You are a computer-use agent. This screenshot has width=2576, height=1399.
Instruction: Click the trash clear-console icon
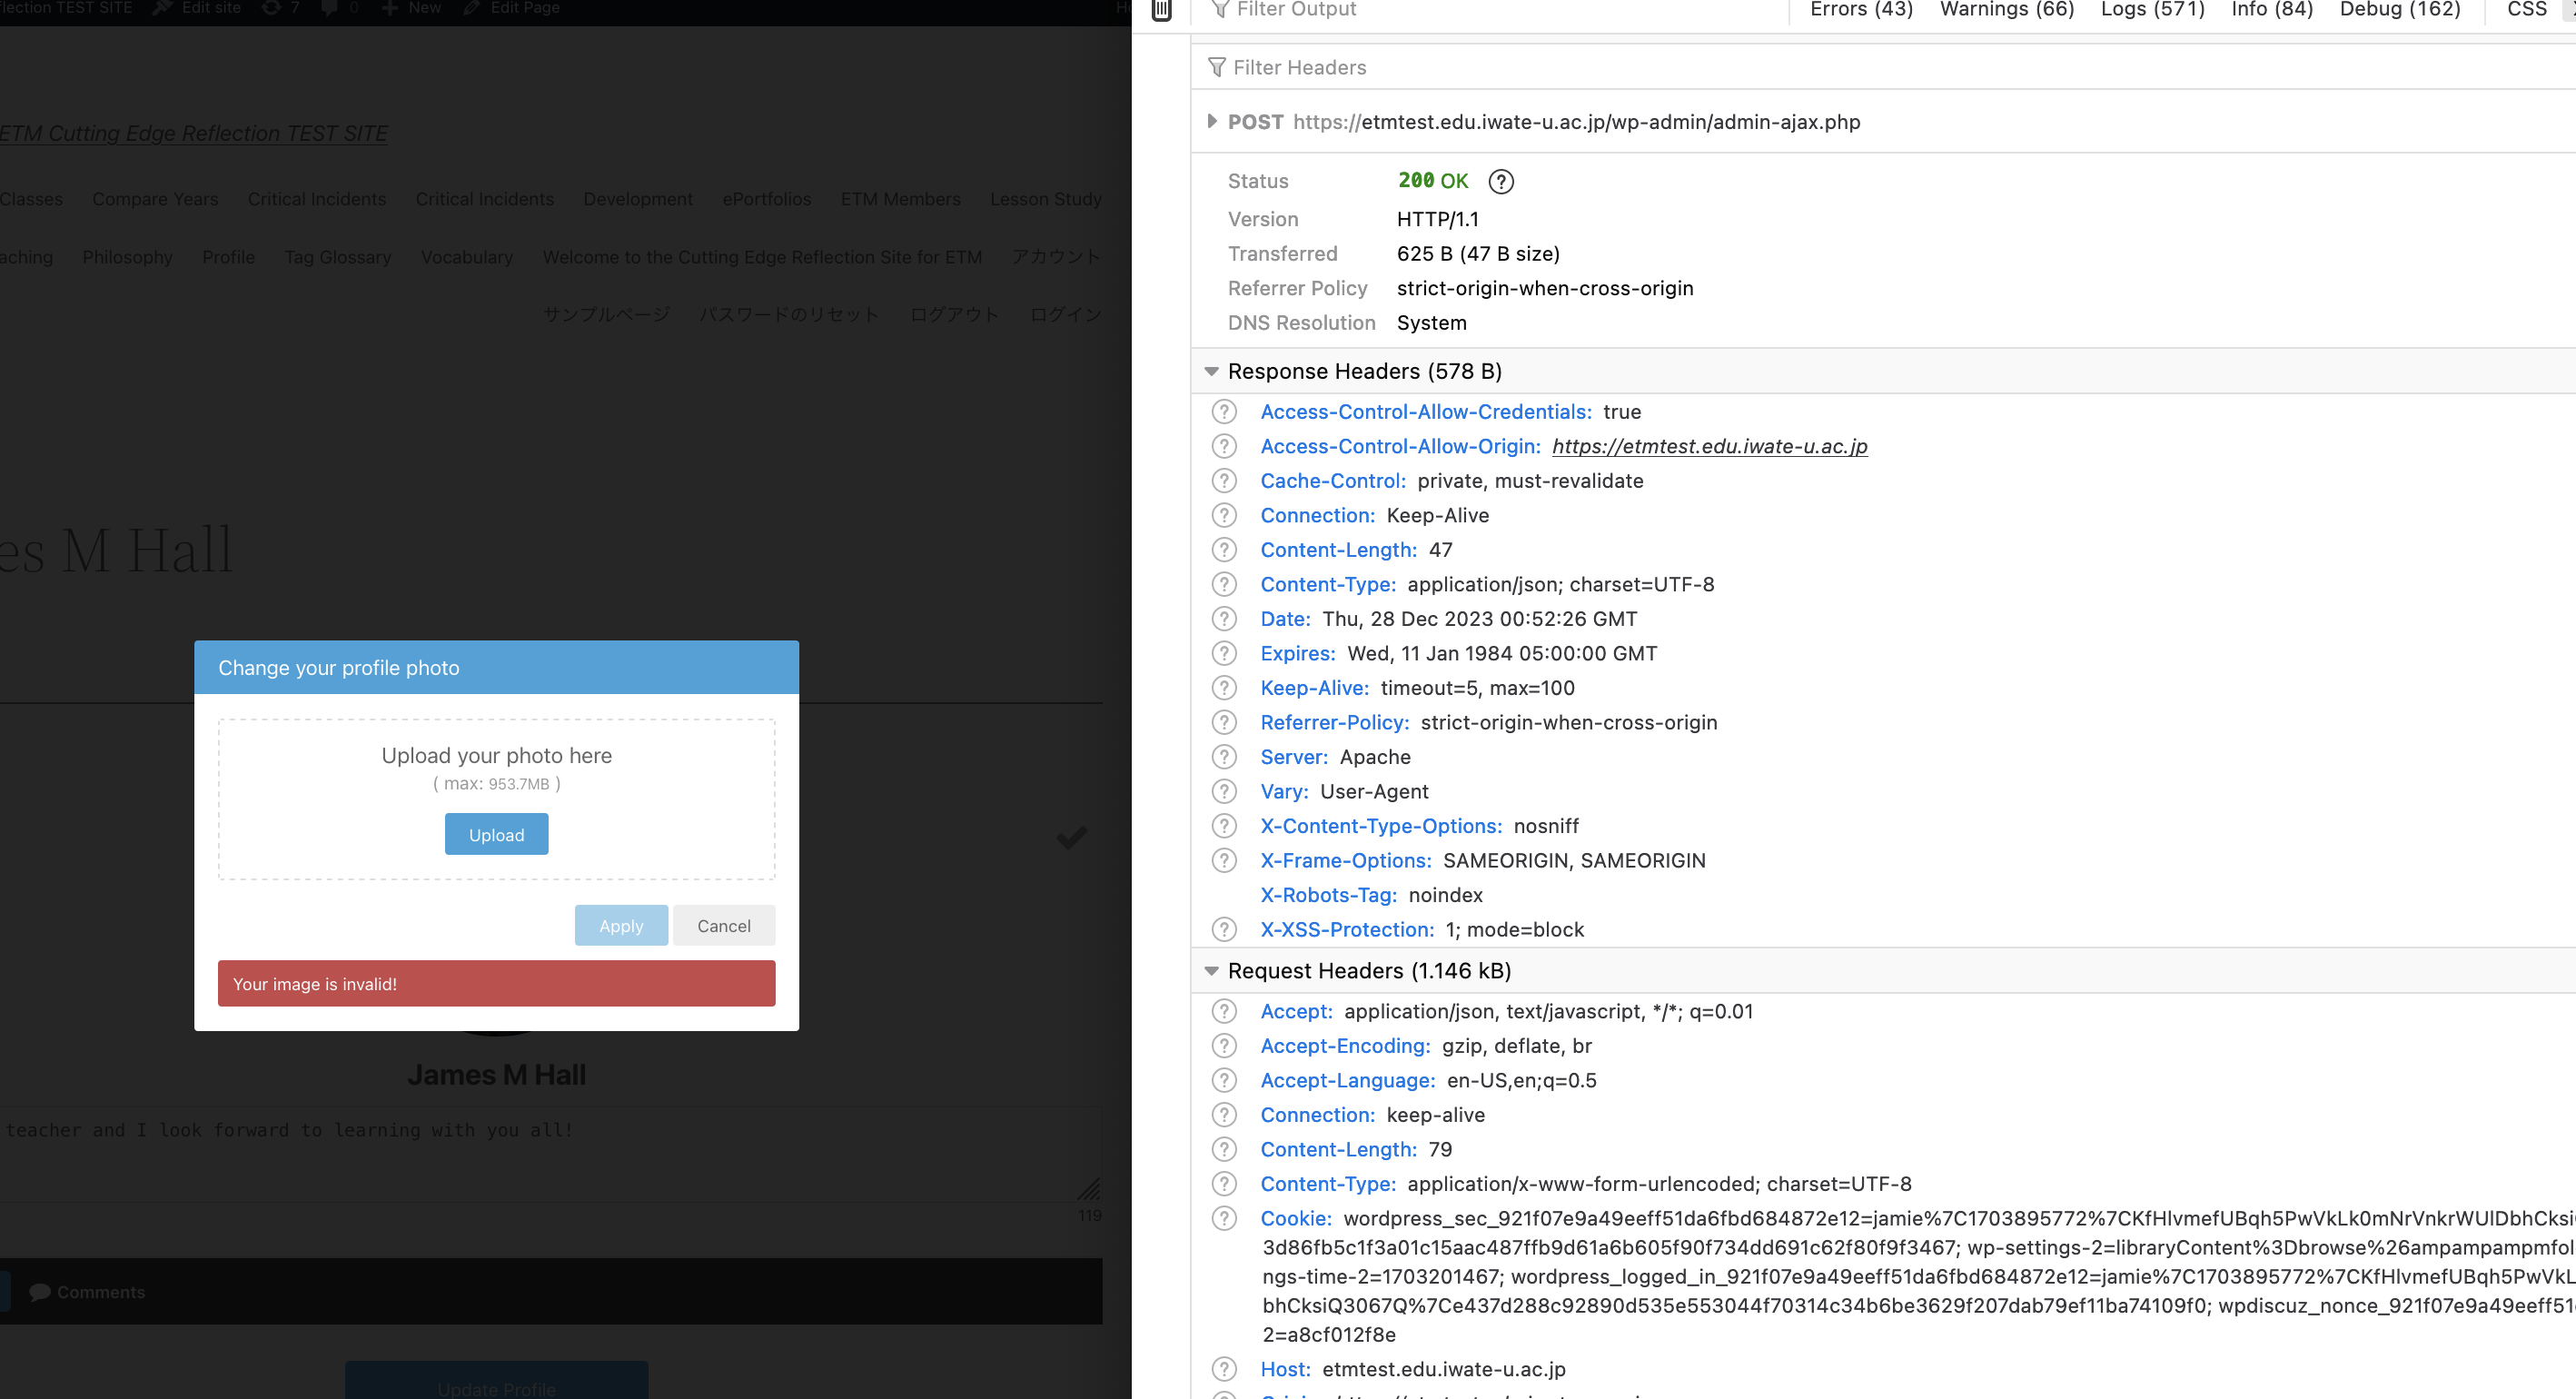pyautogui.click(x=1161, y=10)
